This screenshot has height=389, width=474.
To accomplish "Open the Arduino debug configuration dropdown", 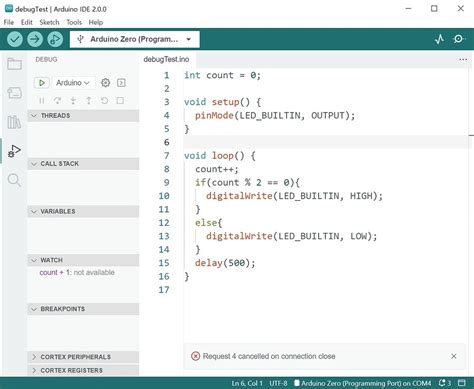I will (x=73, y=83).
